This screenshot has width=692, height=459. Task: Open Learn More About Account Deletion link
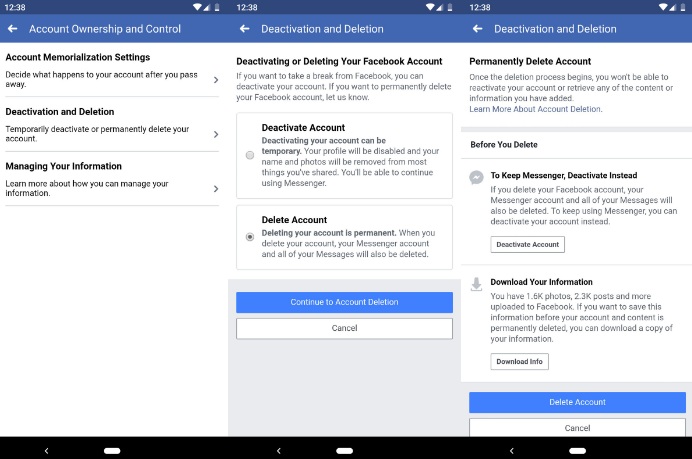pyautogui.click(x=535, y=109)
